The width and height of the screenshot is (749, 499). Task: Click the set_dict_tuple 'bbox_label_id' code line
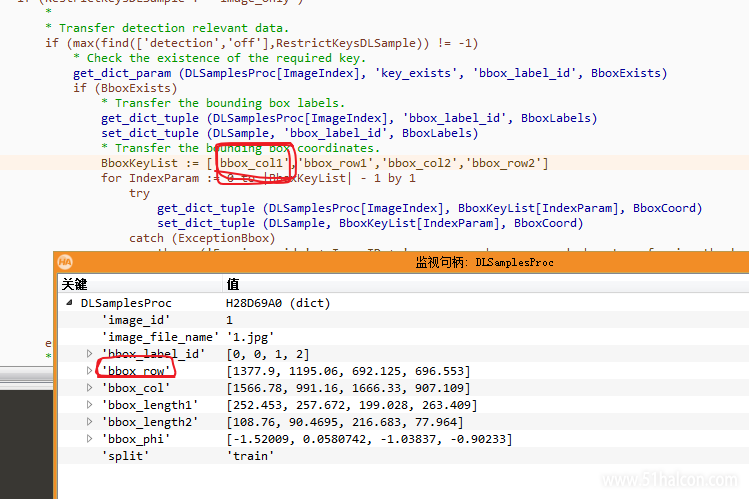289,133
